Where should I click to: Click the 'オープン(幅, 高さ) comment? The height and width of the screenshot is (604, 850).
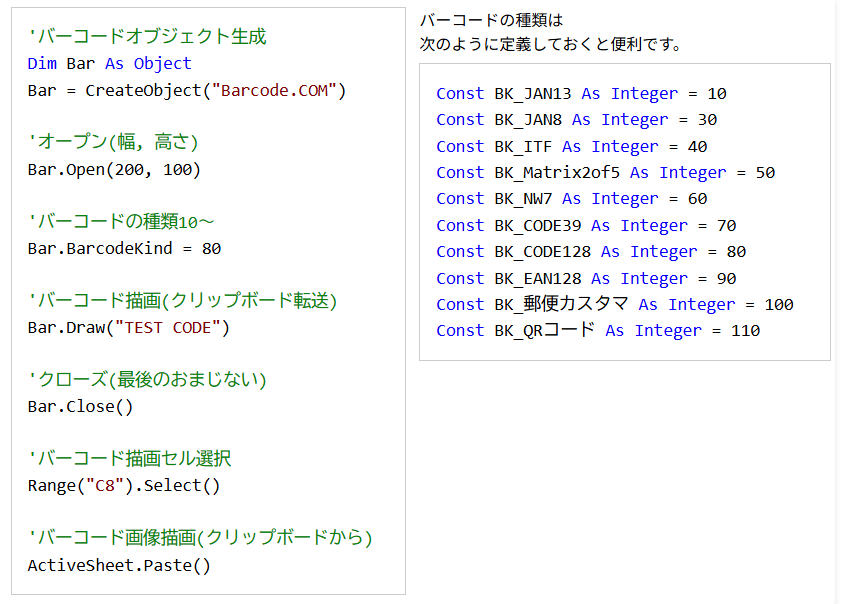(x=113, y=142)
